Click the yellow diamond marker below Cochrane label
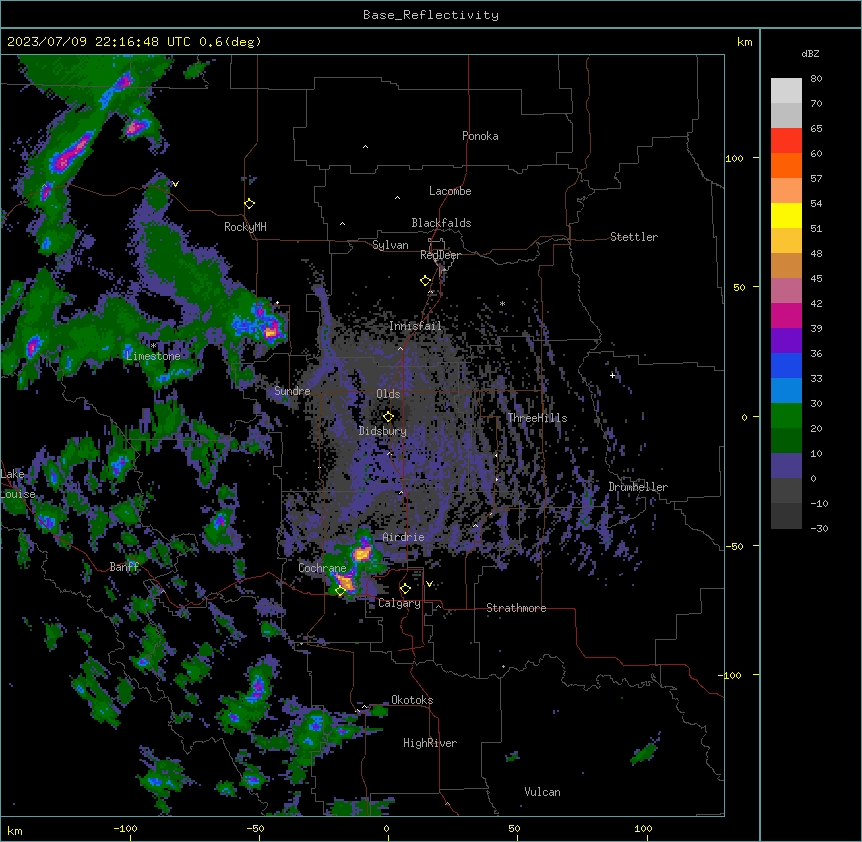 point(340,591)
